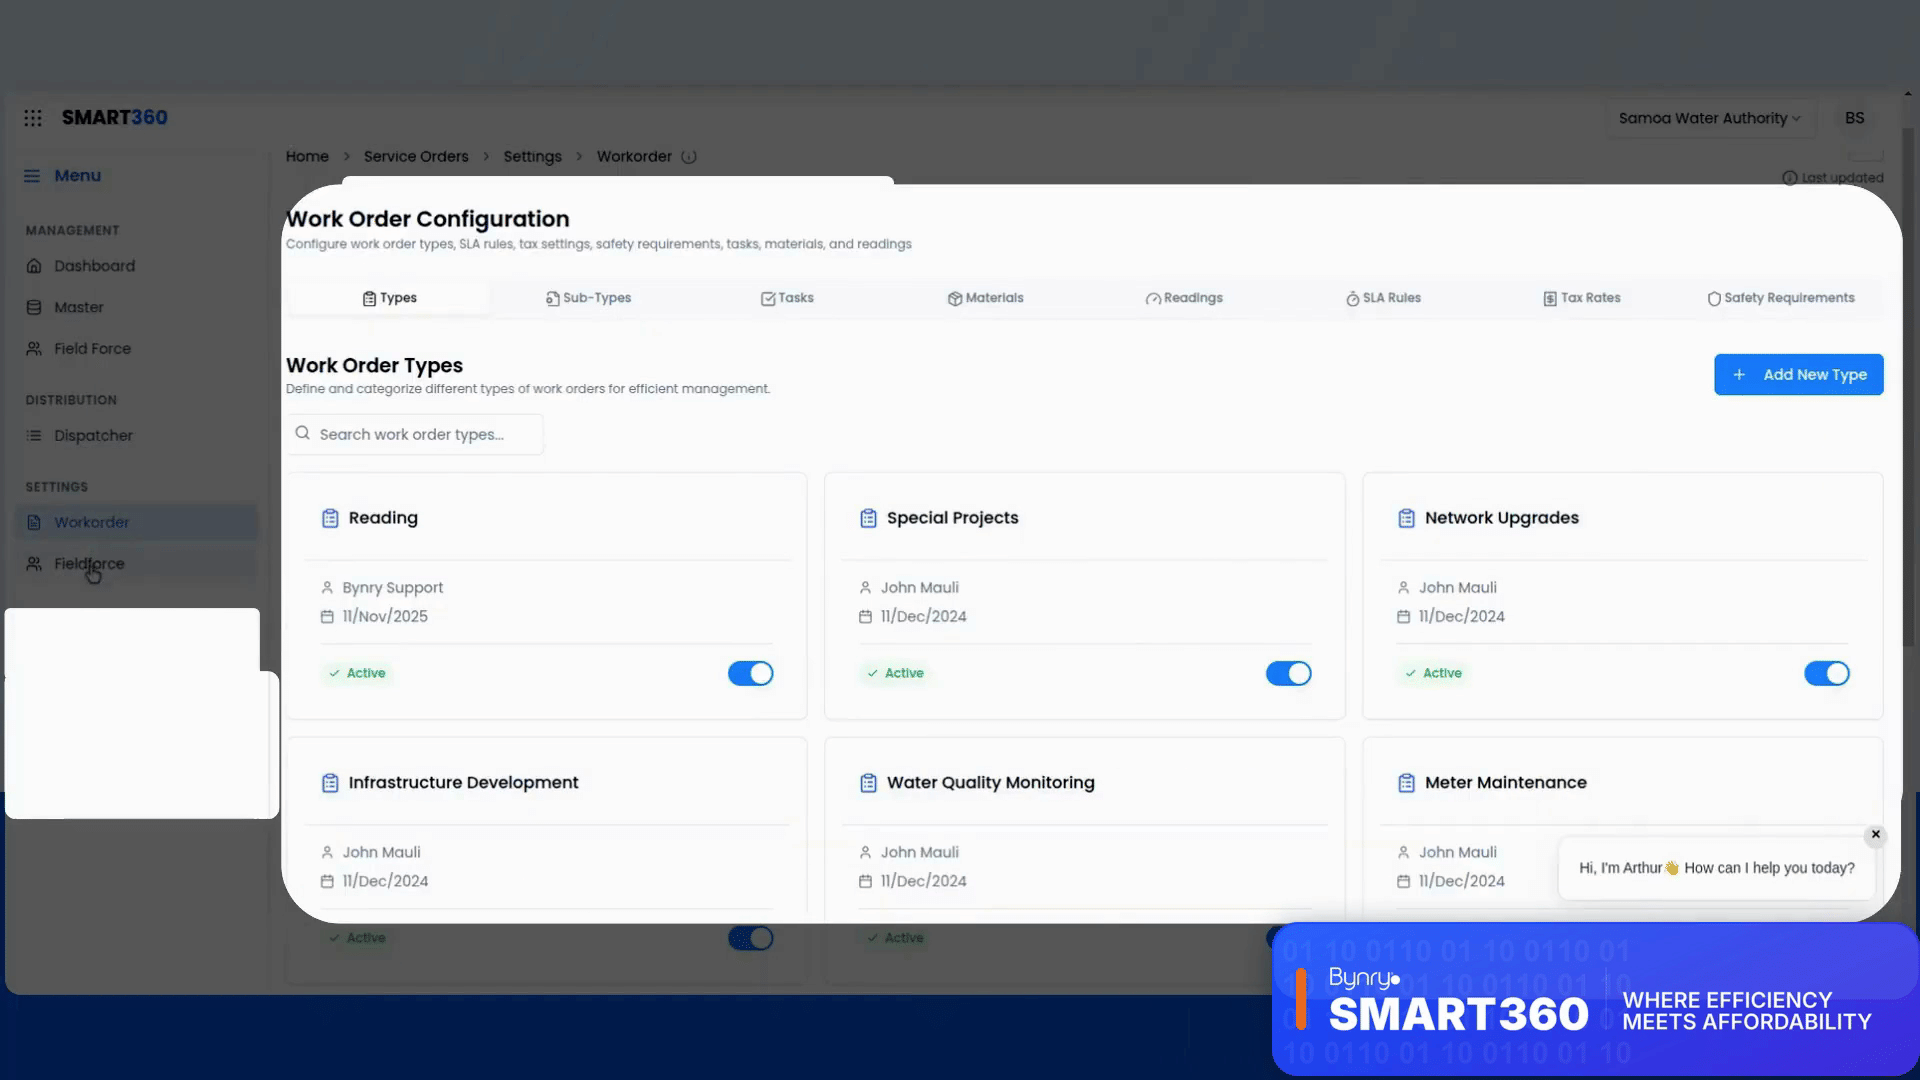Click the Add New Type button

click(1798, 375)
